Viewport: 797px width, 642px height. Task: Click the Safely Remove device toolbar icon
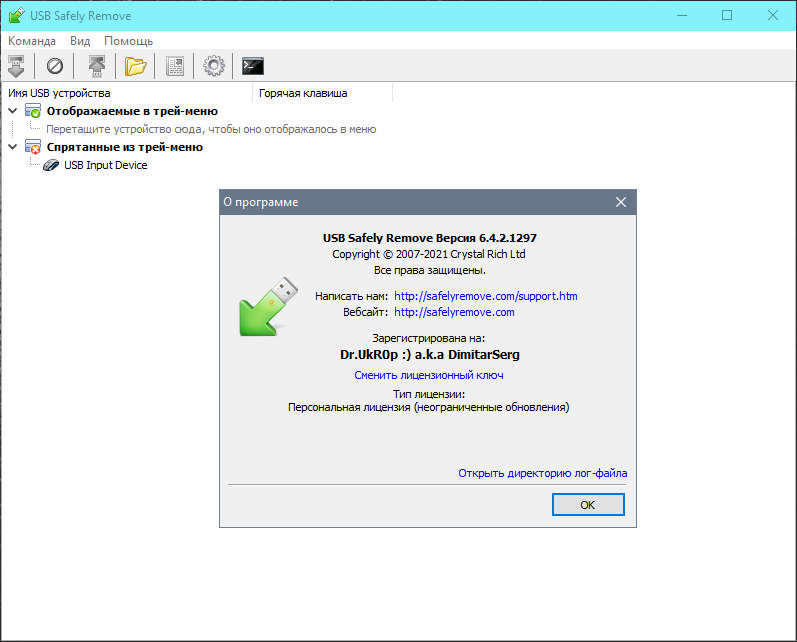coord(16,66)
